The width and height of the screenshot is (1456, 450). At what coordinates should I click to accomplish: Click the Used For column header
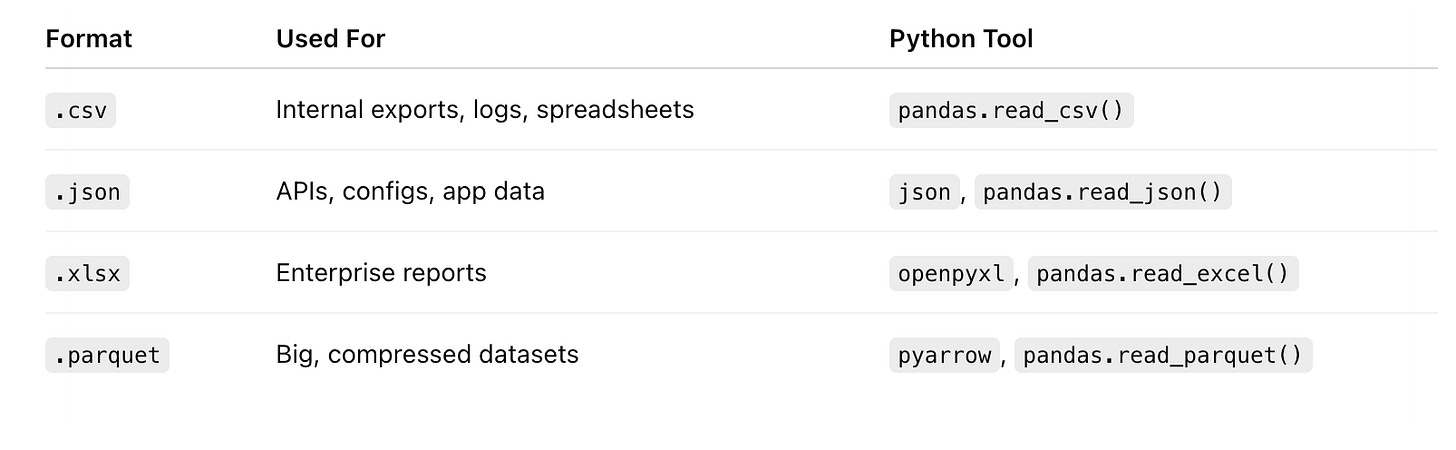330,39
